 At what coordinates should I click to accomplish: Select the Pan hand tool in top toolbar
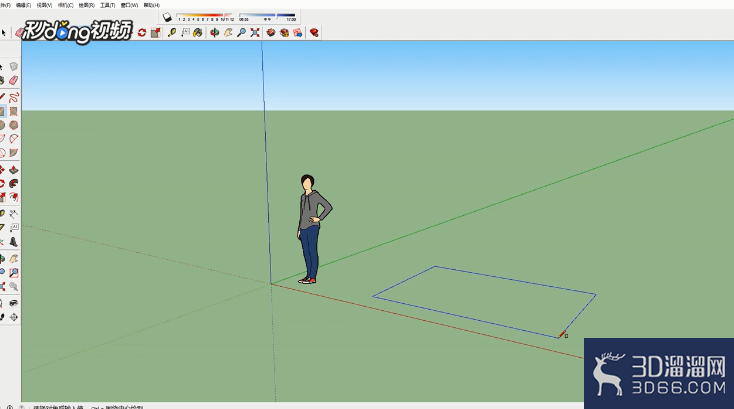coord(228,32)
